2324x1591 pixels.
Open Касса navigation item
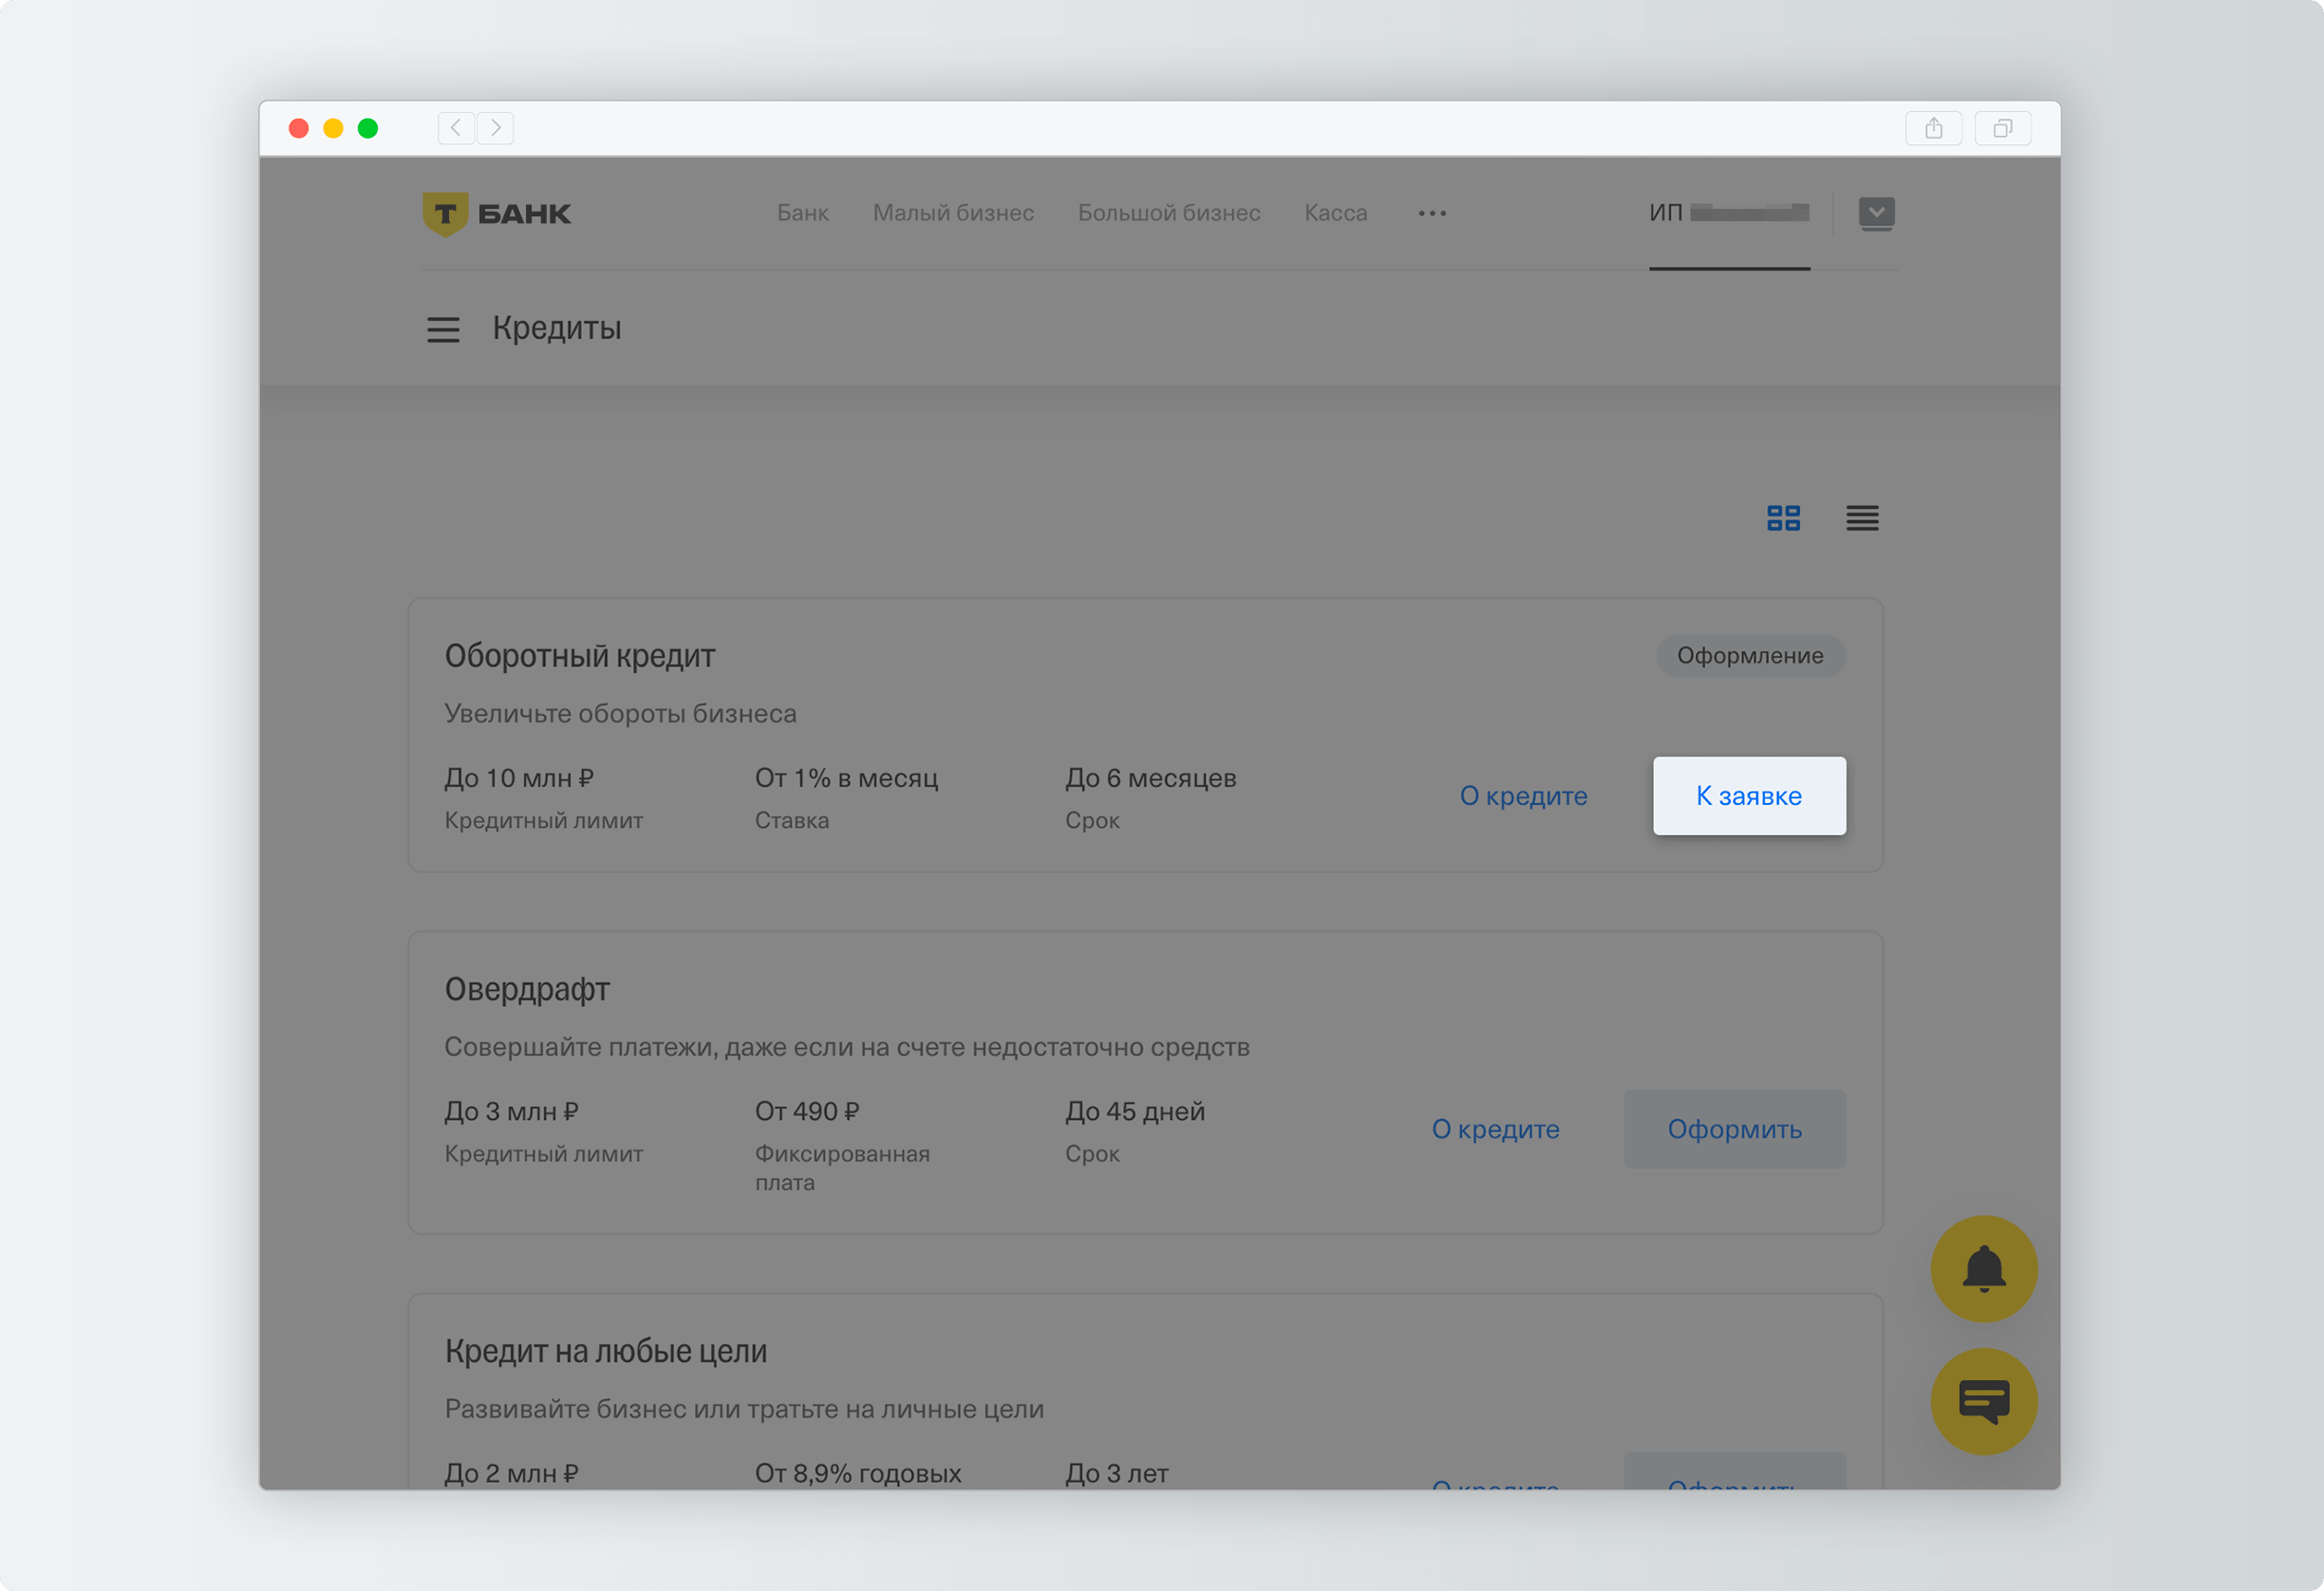point(1335,213)
